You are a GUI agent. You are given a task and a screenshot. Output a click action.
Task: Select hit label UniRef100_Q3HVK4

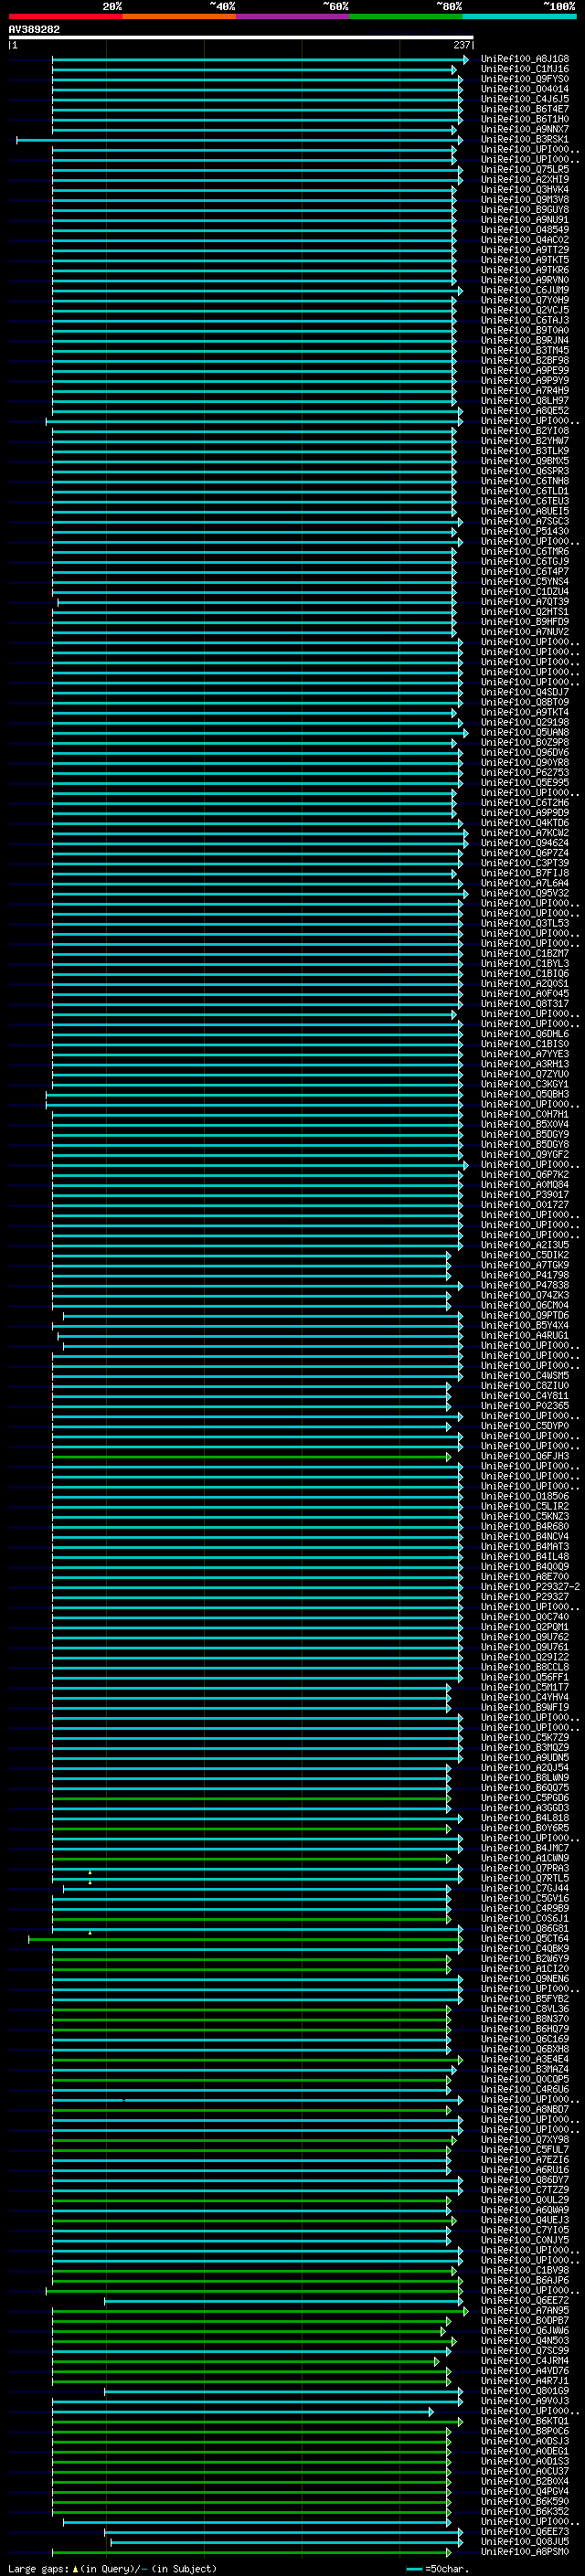(x=525, y=190)
